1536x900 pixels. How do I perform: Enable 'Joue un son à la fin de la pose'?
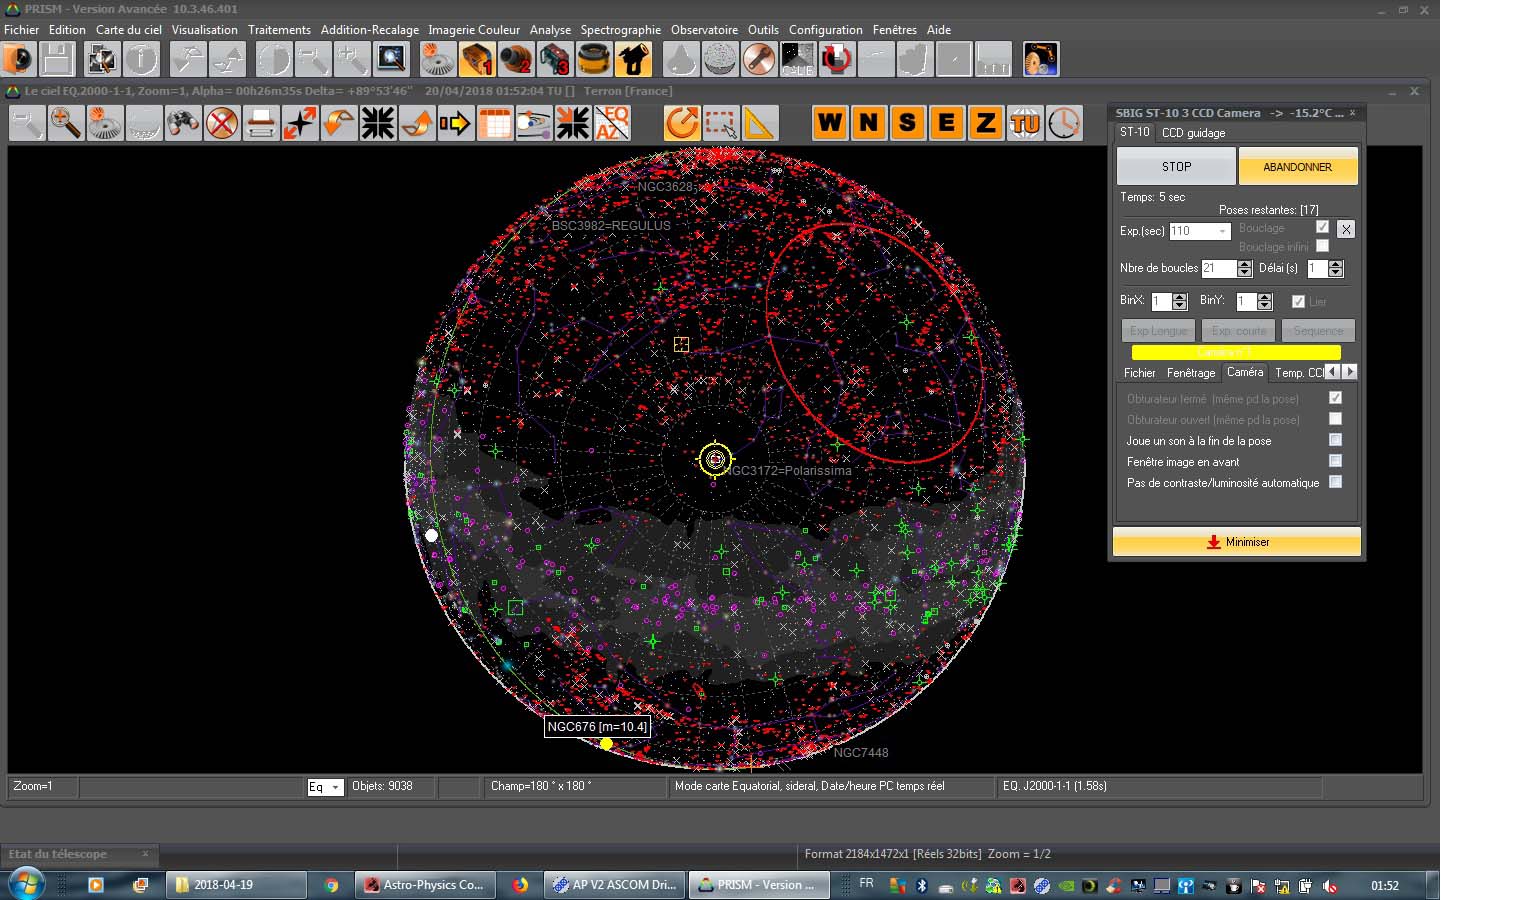(1335, 440)
